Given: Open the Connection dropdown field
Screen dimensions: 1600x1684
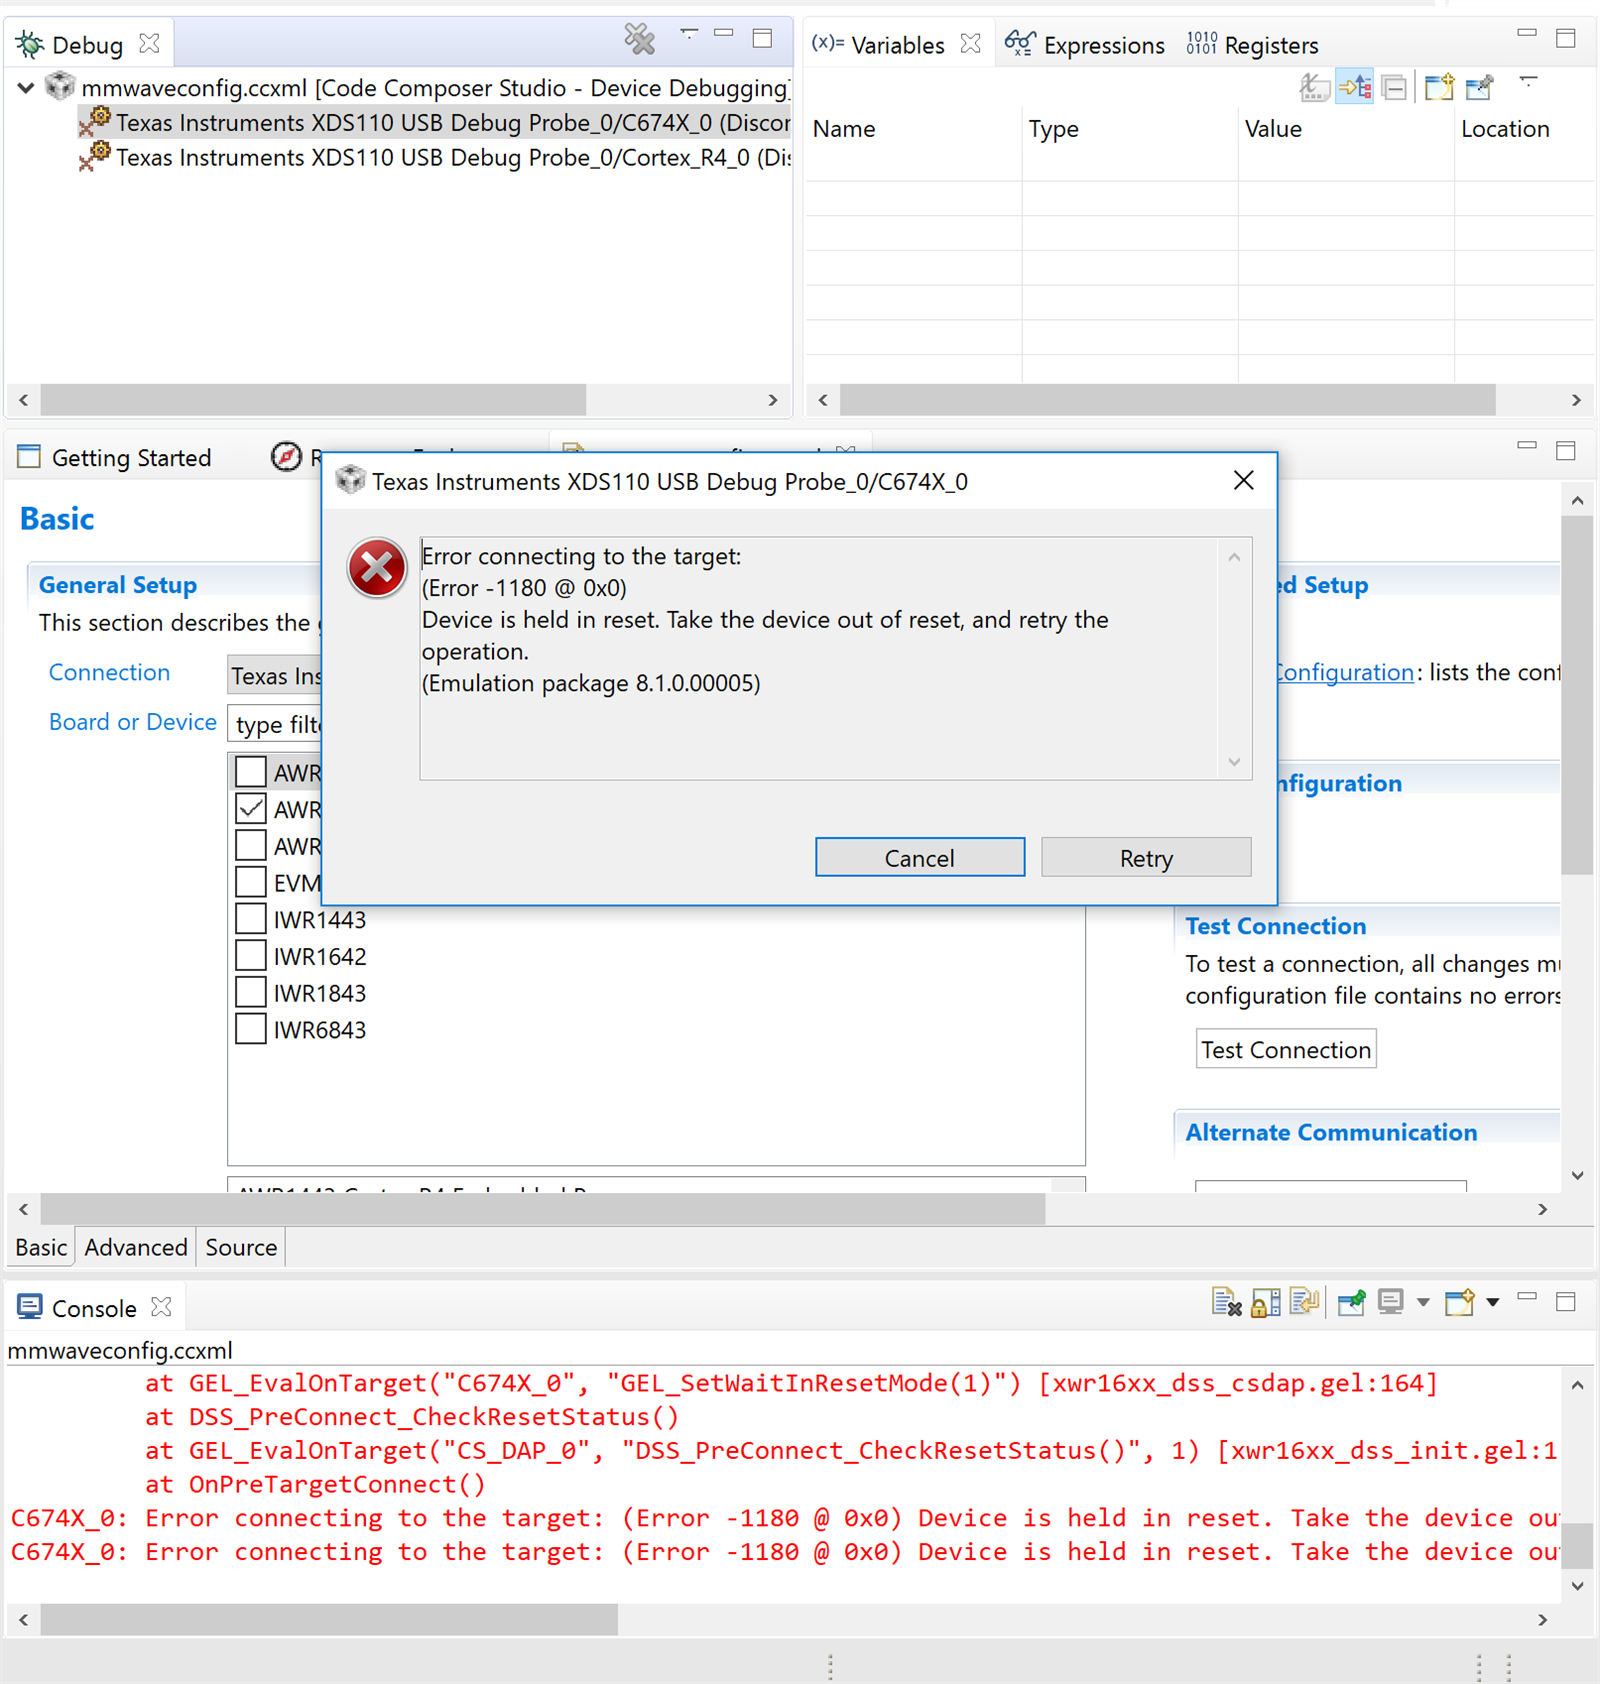Looking at the screenshot, I should [x=275, y=676].
